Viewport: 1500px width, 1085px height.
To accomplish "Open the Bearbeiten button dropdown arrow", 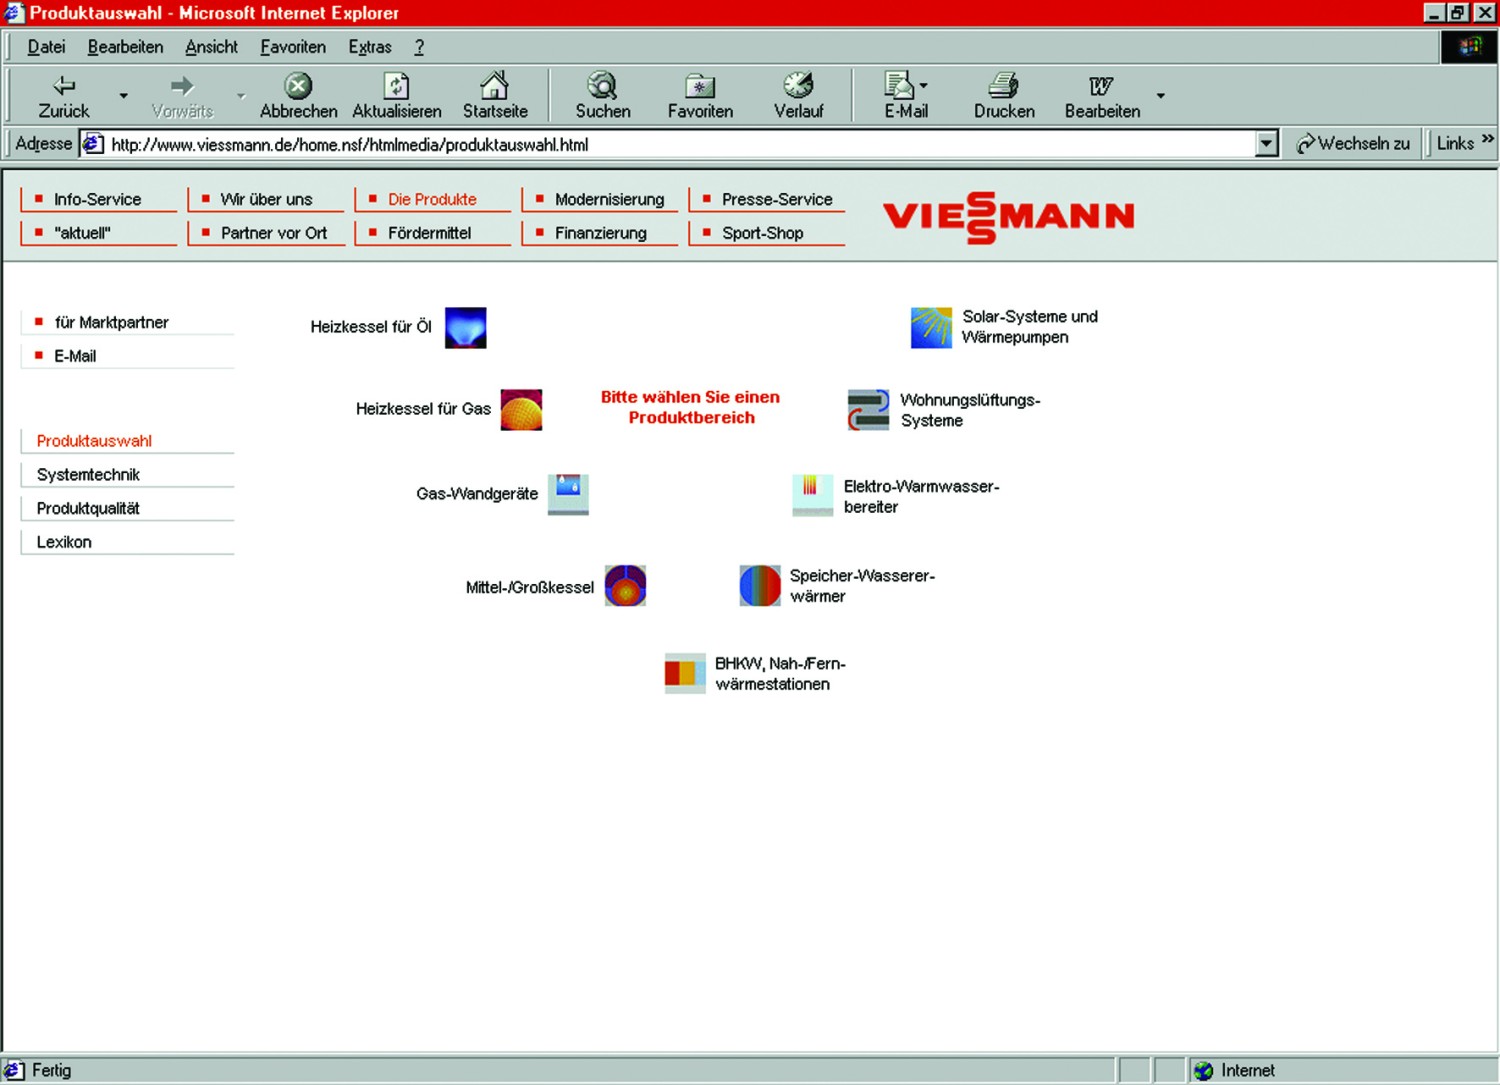I will coord(1160,96).
